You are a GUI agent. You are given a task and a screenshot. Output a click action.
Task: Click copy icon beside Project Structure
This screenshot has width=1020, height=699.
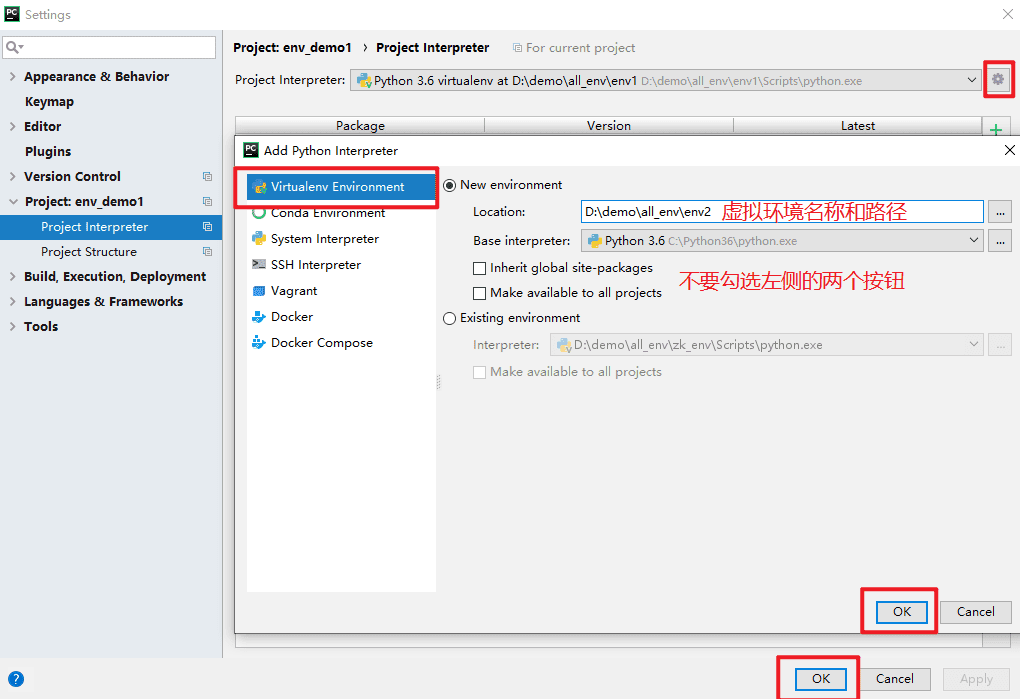[208, 252]
